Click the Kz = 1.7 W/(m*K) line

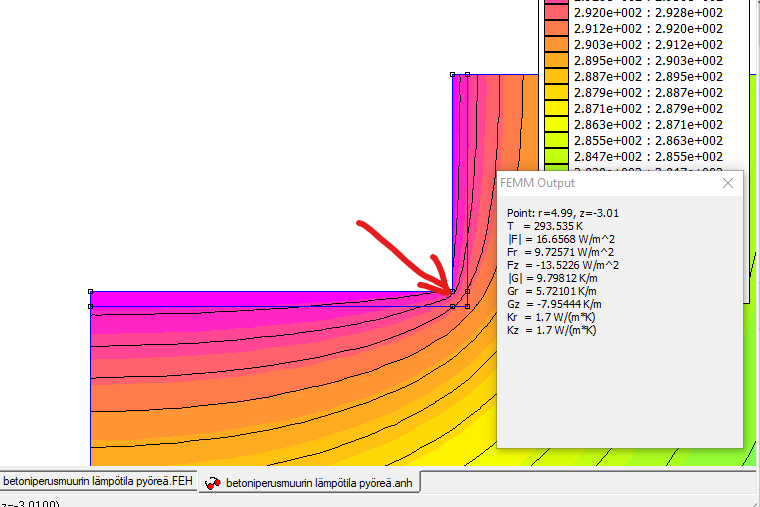(552, 330)
